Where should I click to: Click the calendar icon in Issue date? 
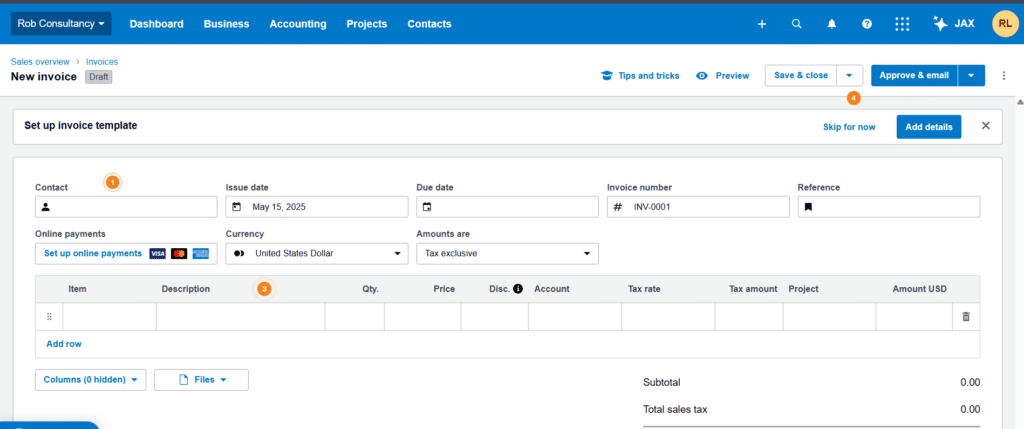click(x=236, y=207)
